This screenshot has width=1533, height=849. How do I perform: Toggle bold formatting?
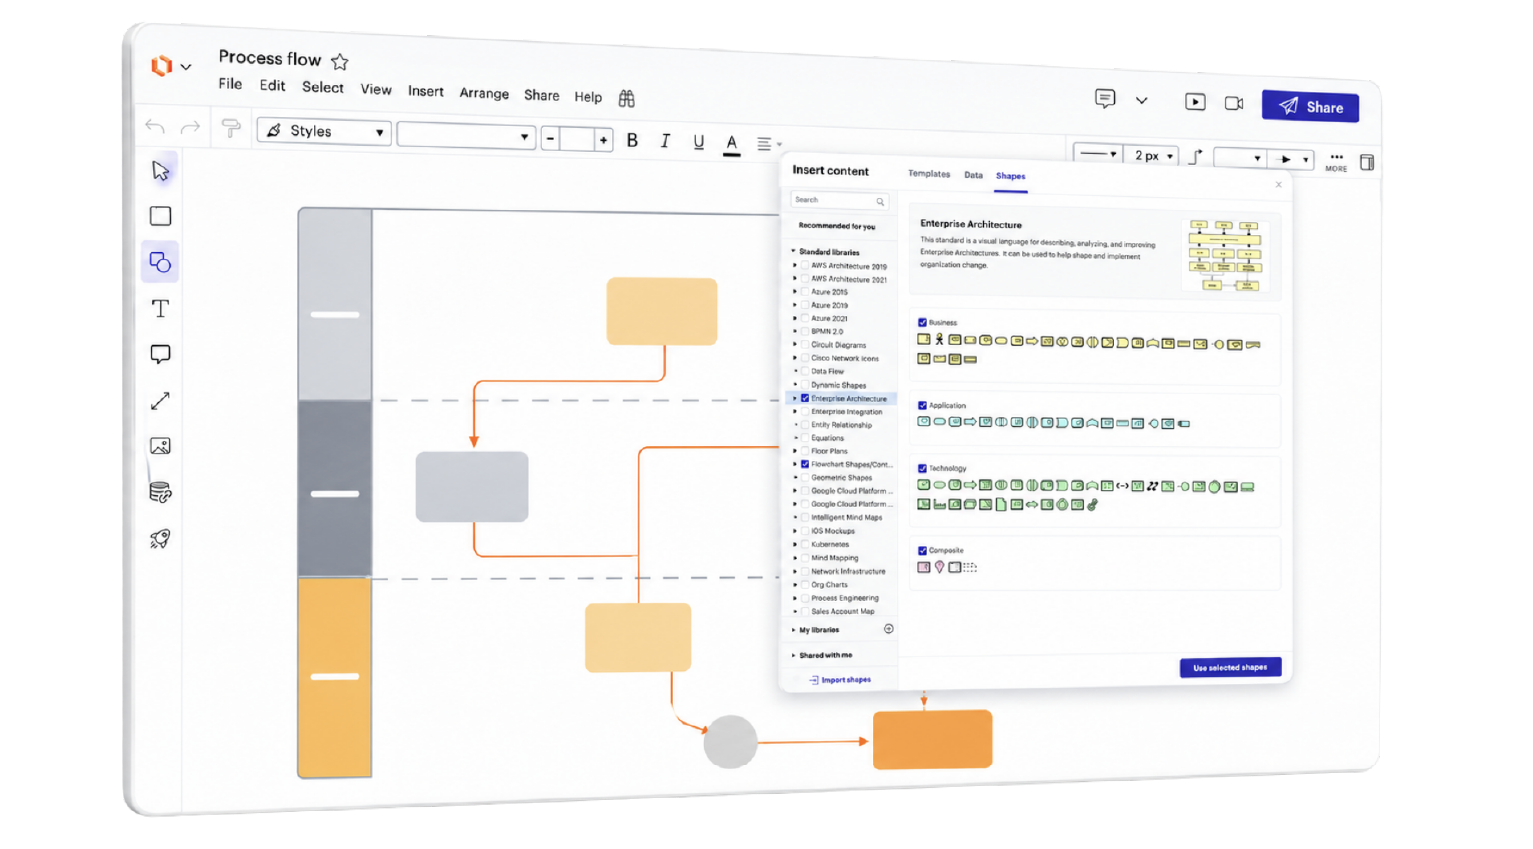632,141
